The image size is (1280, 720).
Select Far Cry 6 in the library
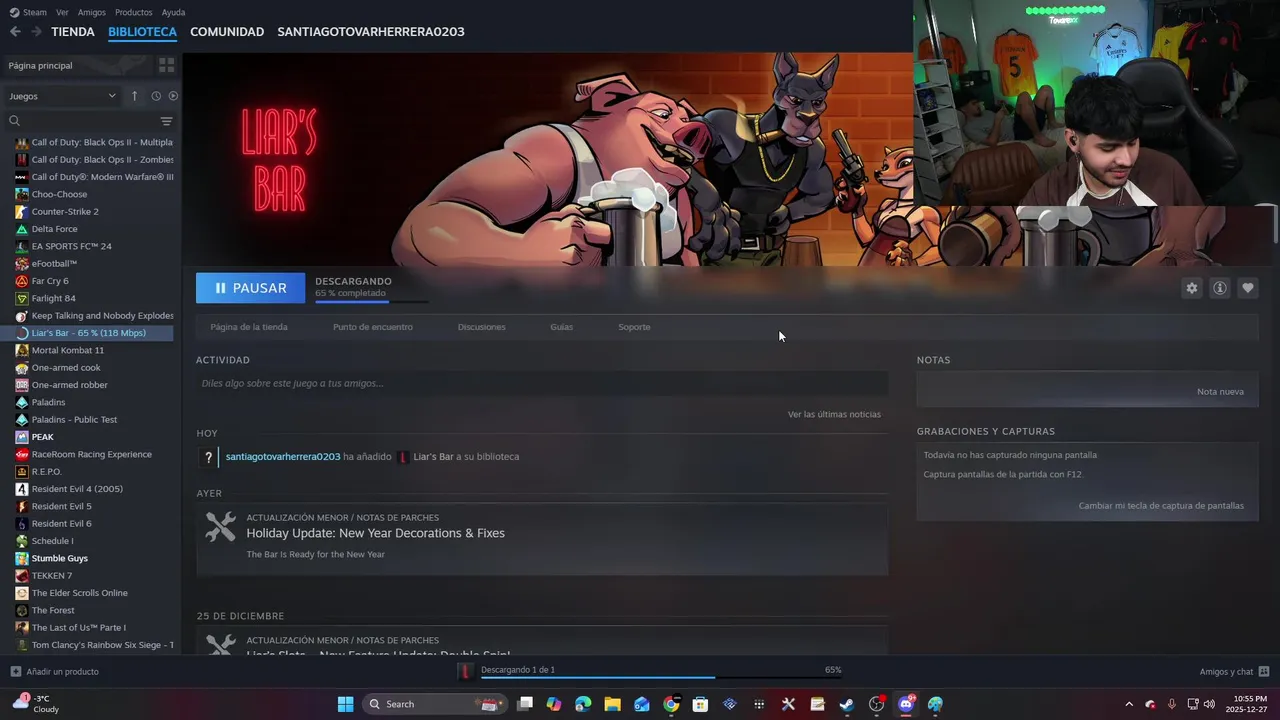[50, 281]
